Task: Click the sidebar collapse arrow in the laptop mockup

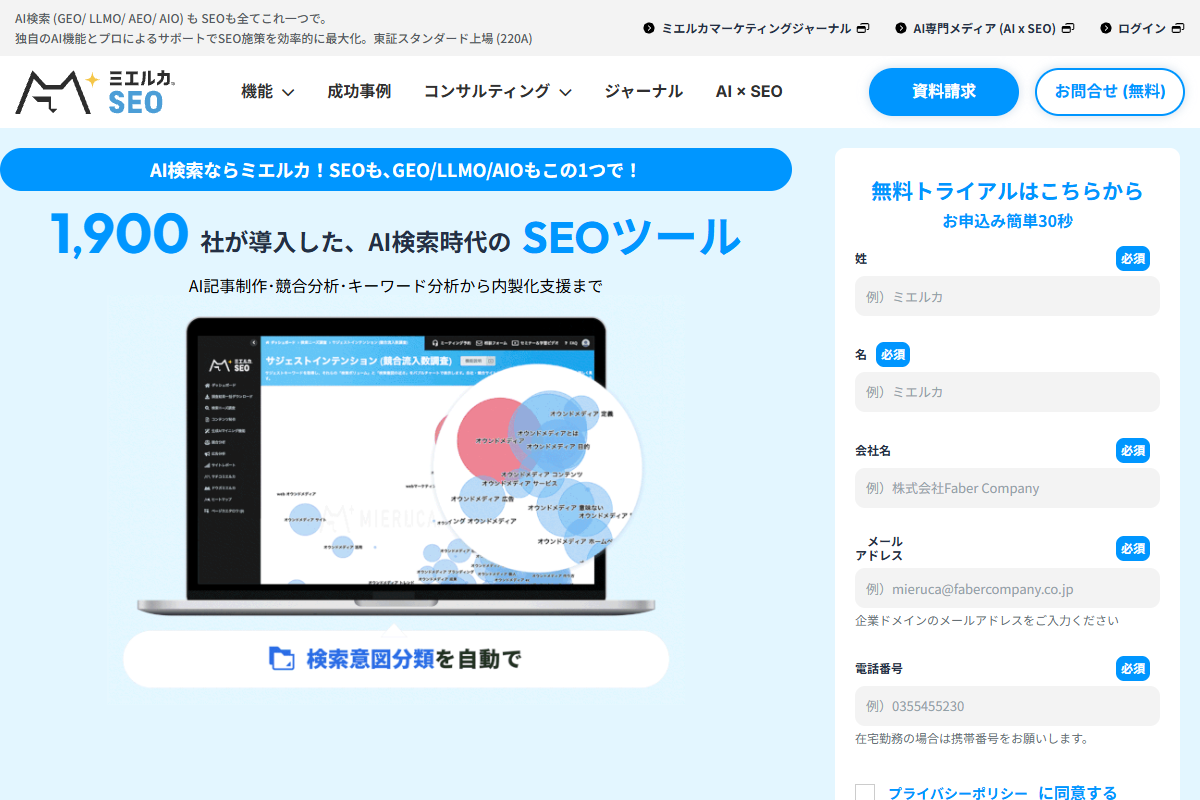Action: point(252,343)
